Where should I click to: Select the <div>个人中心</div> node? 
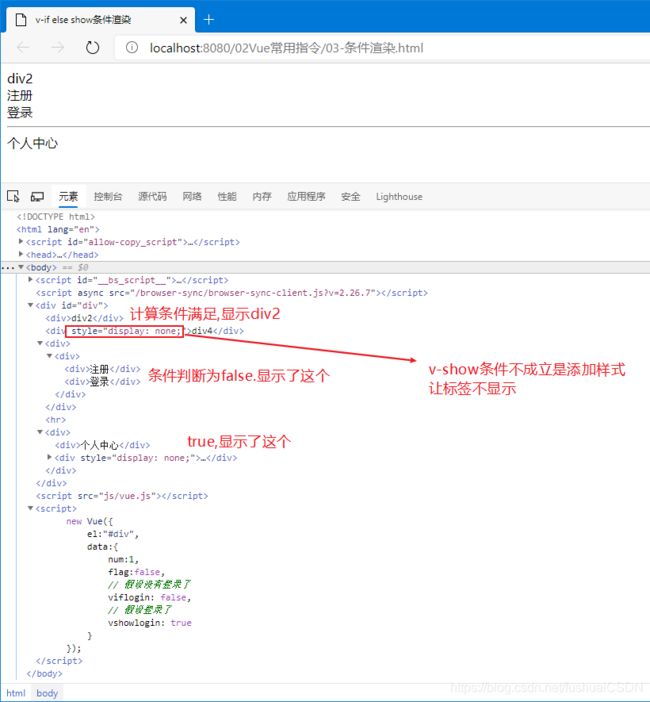tap(103, 445)
